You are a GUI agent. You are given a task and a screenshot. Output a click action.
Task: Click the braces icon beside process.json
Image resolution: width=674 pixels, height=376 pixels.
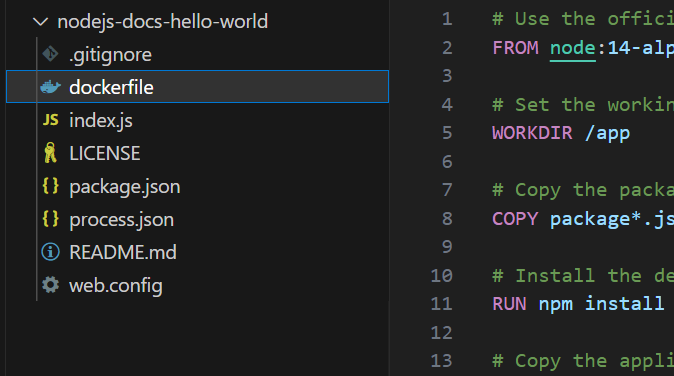pos(50,219)
